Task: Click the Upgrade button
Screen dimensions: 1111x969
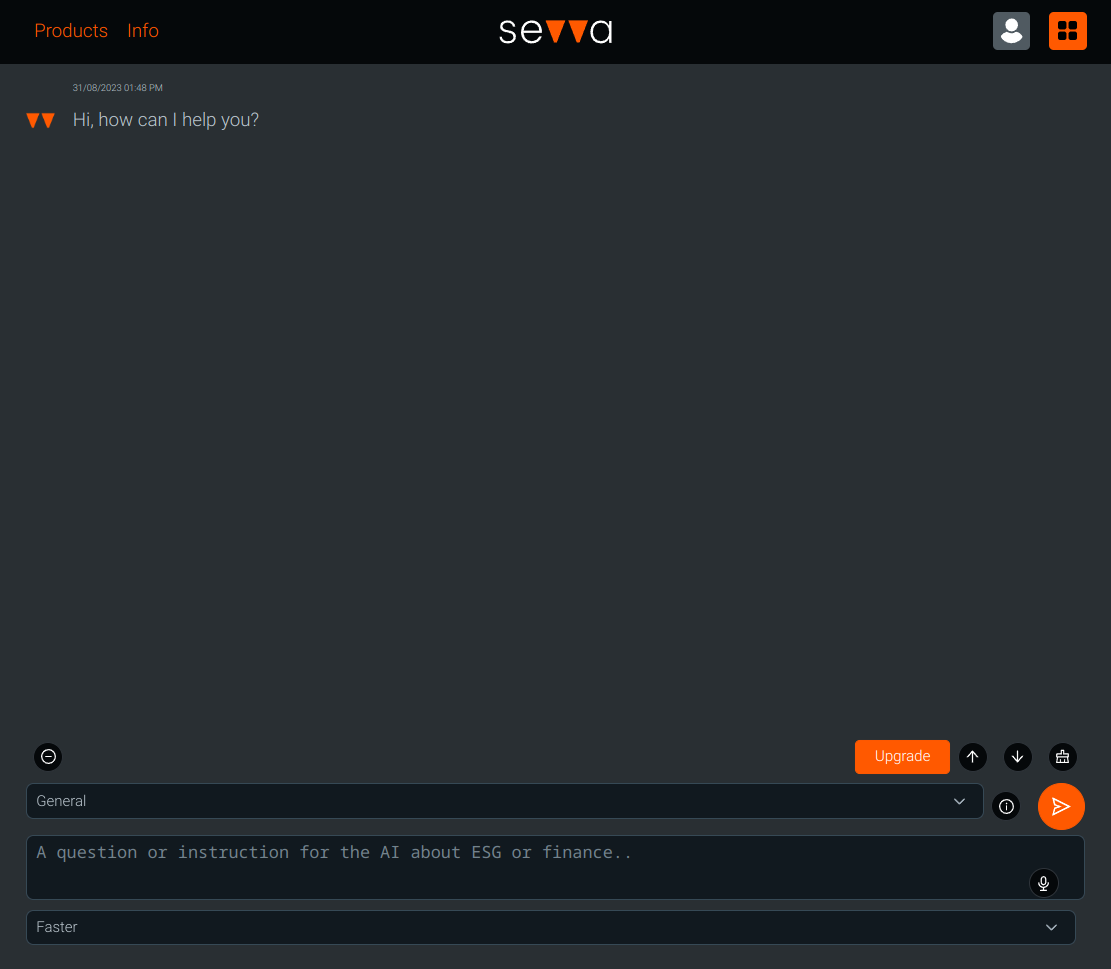Action: 902,757
